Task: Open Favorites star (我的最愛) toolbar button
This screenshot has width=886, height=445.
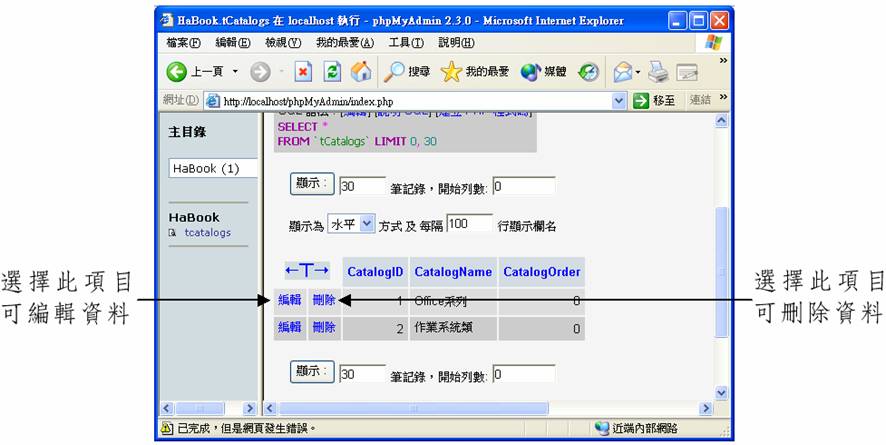Action: tap(475, 72)
